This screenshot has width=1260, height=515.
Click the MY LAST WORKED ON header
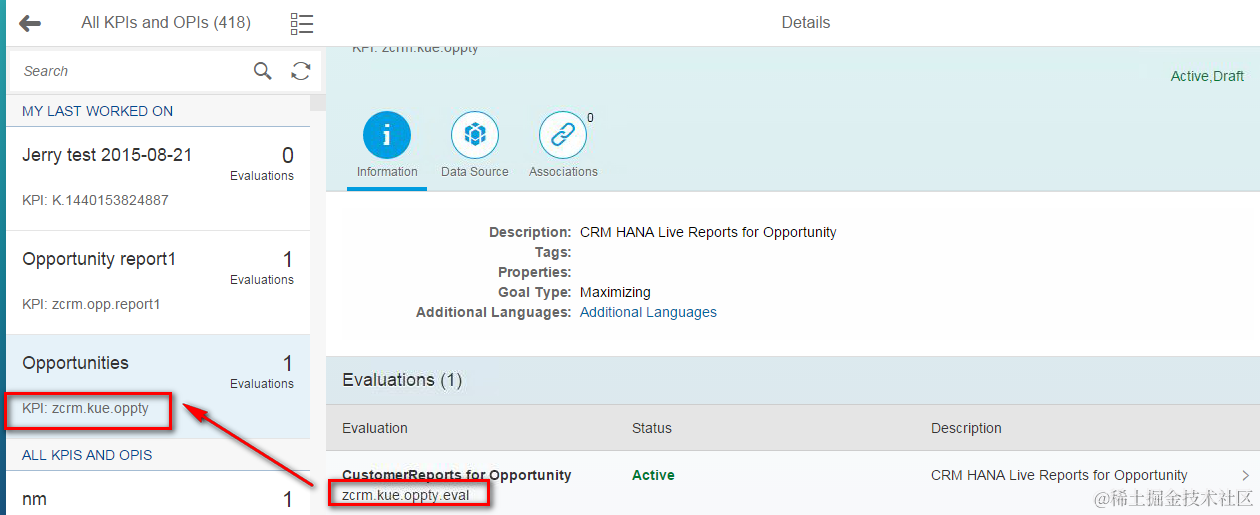coord(97,111)
